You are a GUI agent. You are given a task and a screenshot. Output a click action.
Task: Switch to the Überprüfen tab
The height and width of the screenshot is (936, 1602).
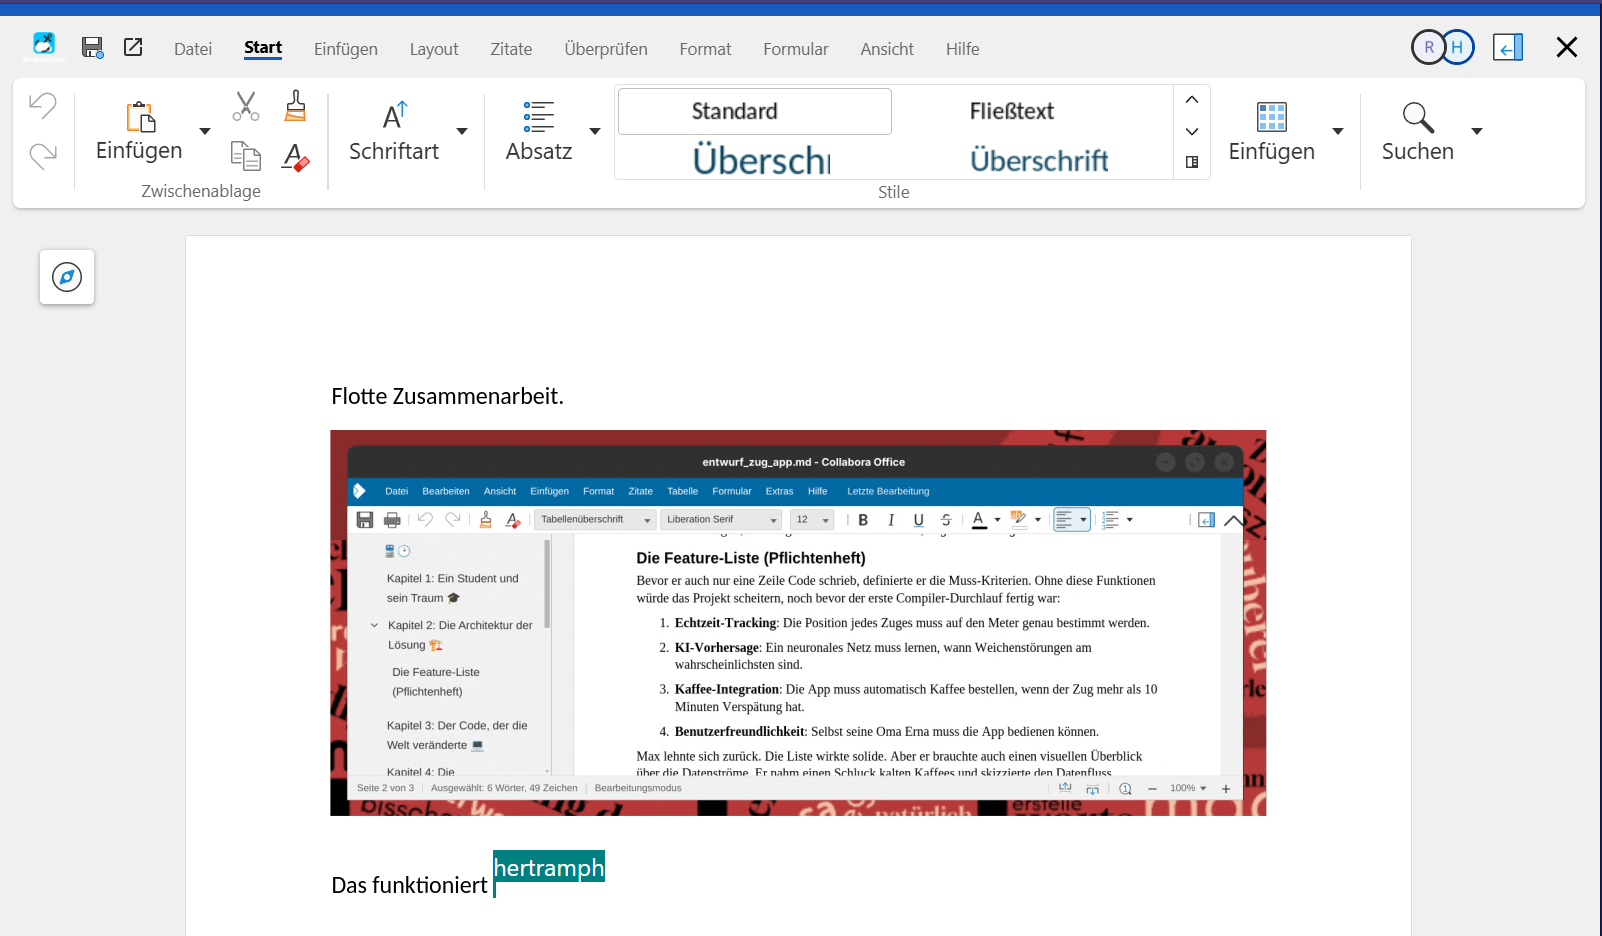pos(605,49)
